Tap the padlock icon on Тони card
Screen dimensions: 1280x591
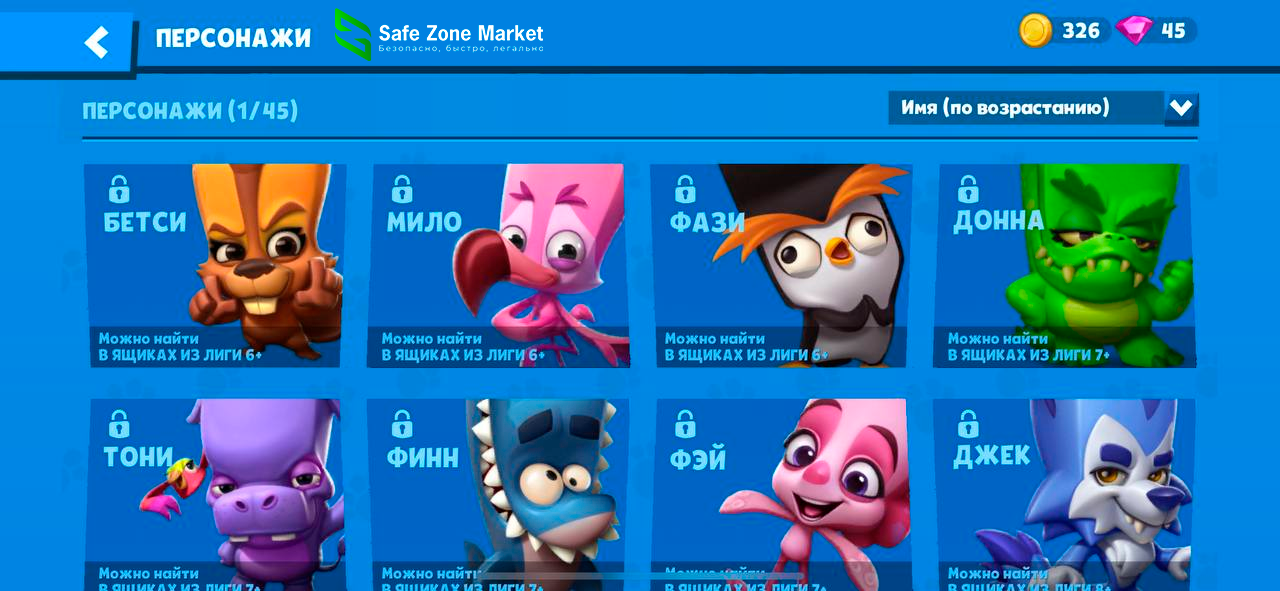pos(119,423)
